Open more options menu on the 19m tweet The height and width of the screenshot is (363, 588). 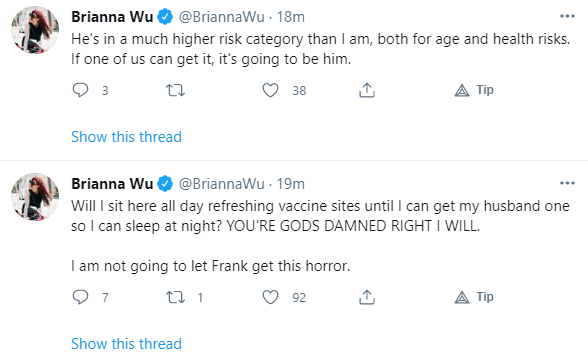coord(567,183)
